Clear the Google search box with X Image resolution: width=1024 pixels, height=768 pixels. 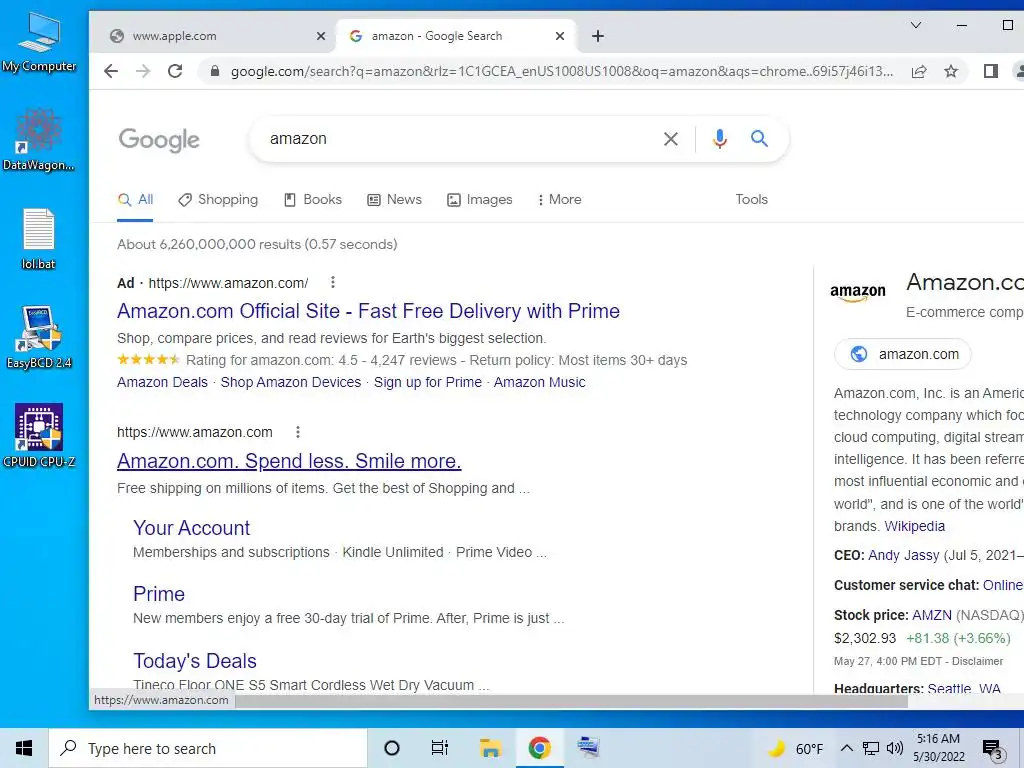pyautogui.click(x=671, y=139)
